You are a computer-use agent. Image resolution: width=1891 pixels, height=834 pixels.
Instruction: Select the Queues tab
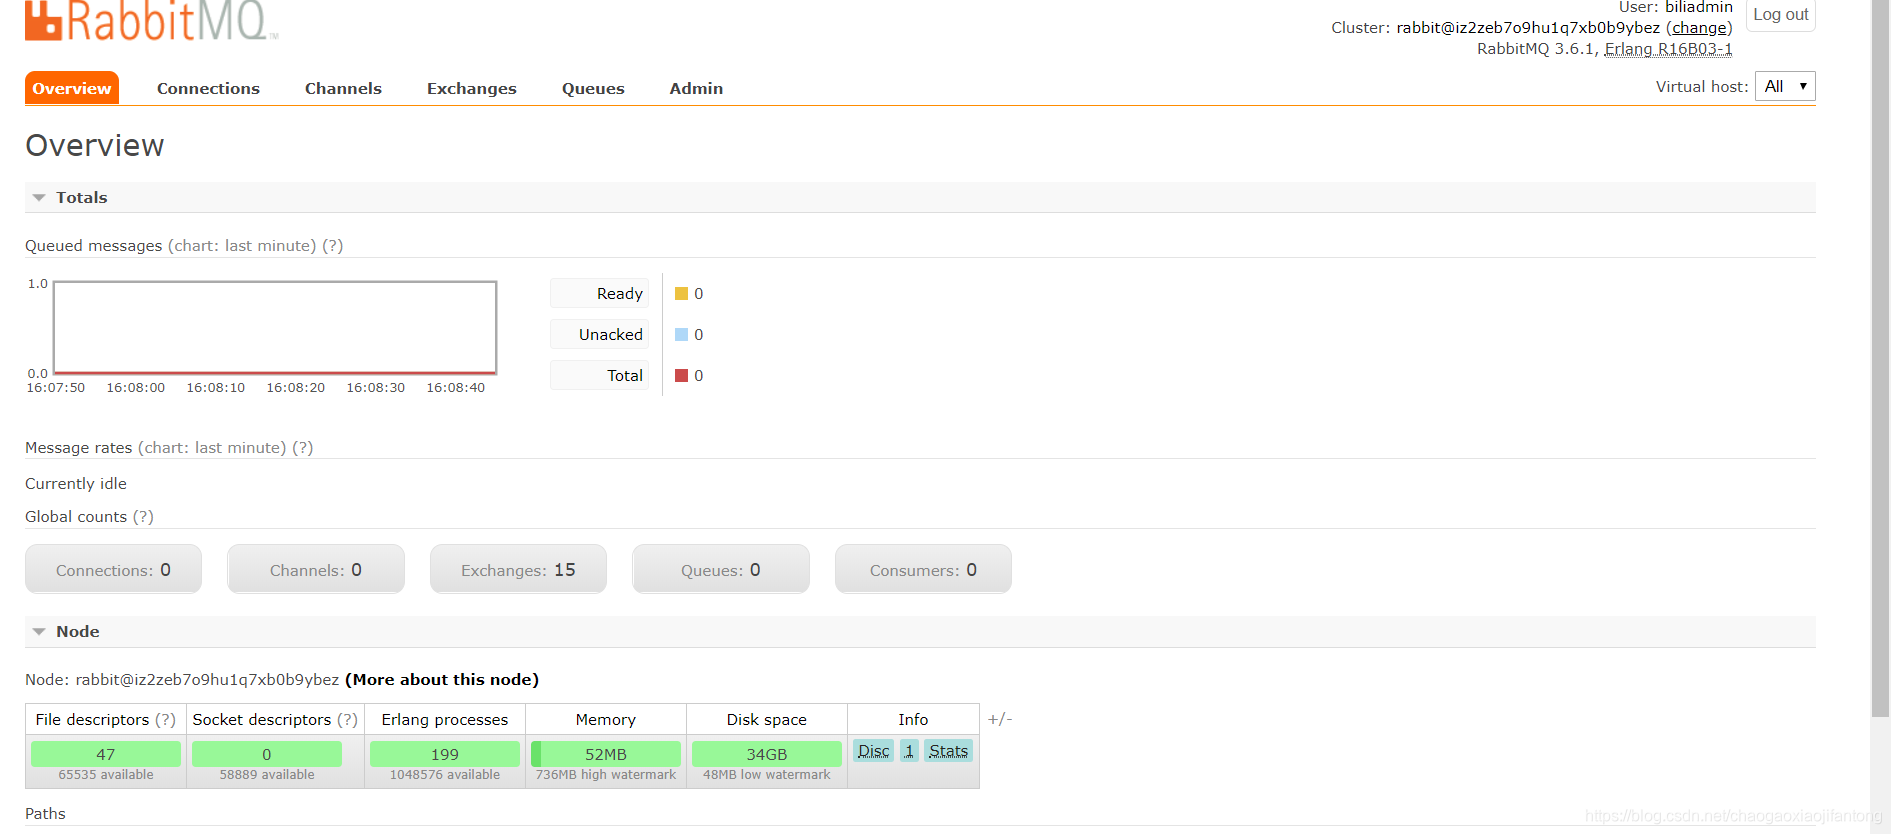tap(593, 88)
